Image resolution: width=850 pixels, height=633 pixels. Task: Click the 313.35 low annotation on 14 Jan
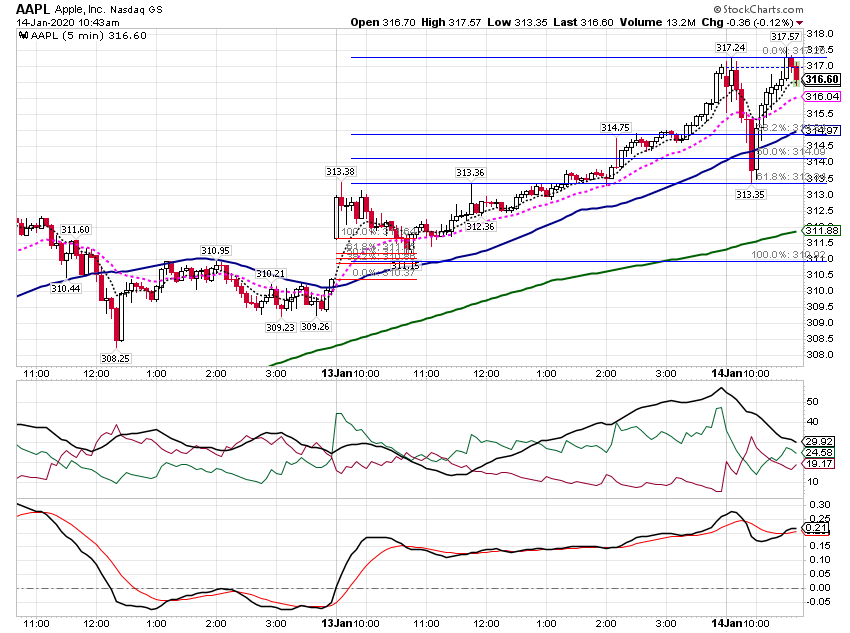click(750, 195)
